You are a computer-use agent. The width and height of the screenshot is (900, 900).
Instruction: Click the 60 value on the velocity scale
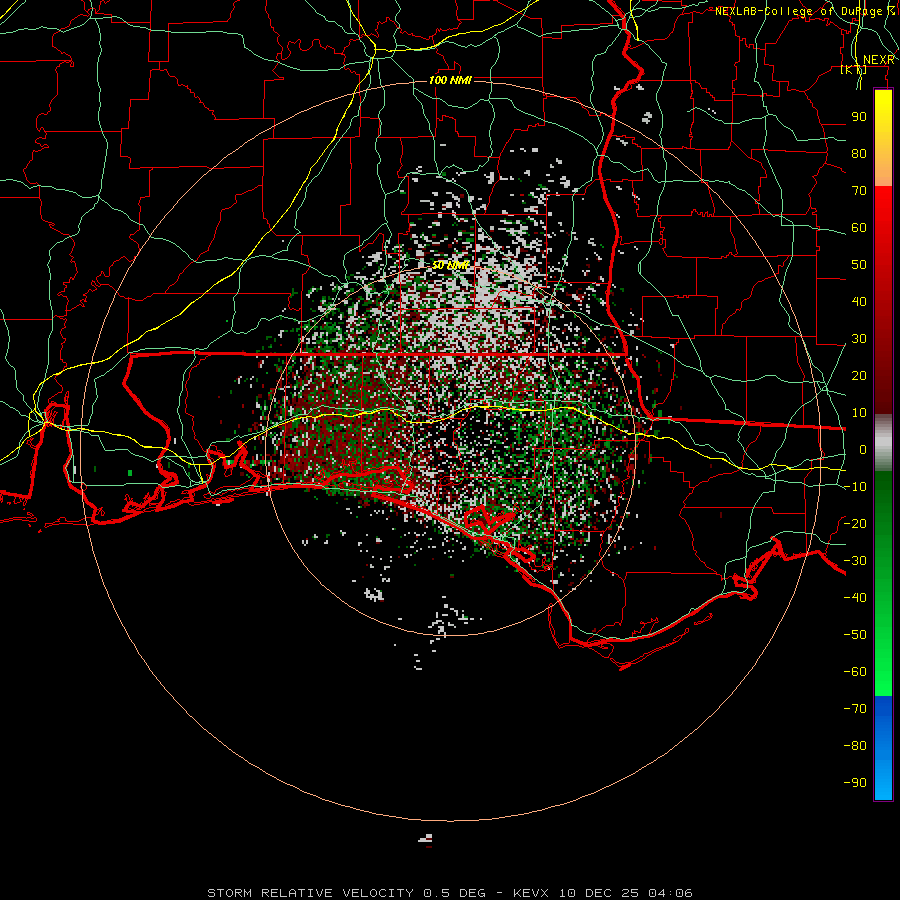859,228
